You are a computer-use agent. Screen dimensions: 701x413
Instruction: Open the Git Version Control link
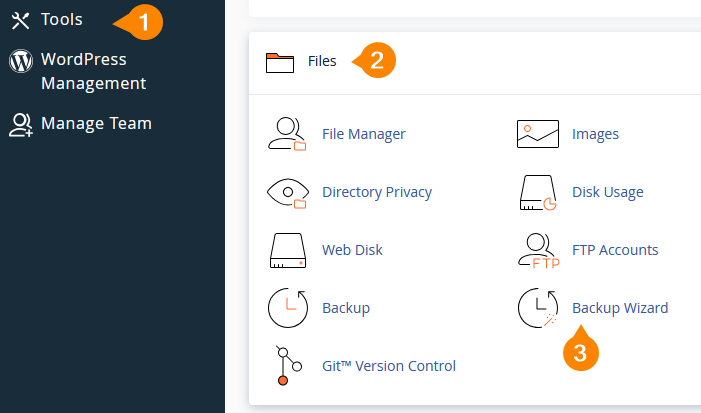pos(389,366)
